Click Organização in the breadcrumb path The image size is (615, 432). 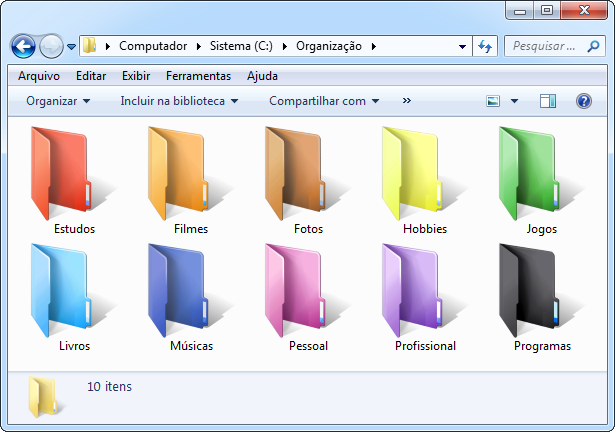(x=329, y=46)
